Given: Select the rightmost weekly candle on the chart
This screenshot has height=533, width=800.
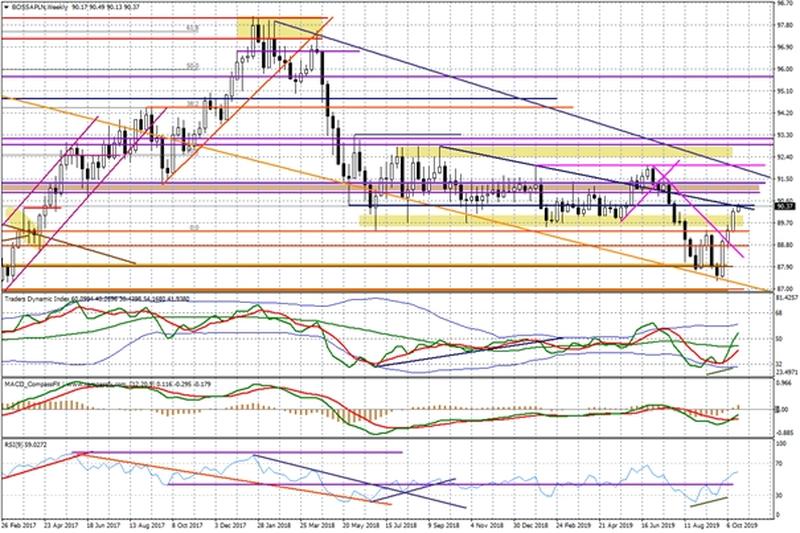Looking at the screenshot, I should click(x=741, y=209).
